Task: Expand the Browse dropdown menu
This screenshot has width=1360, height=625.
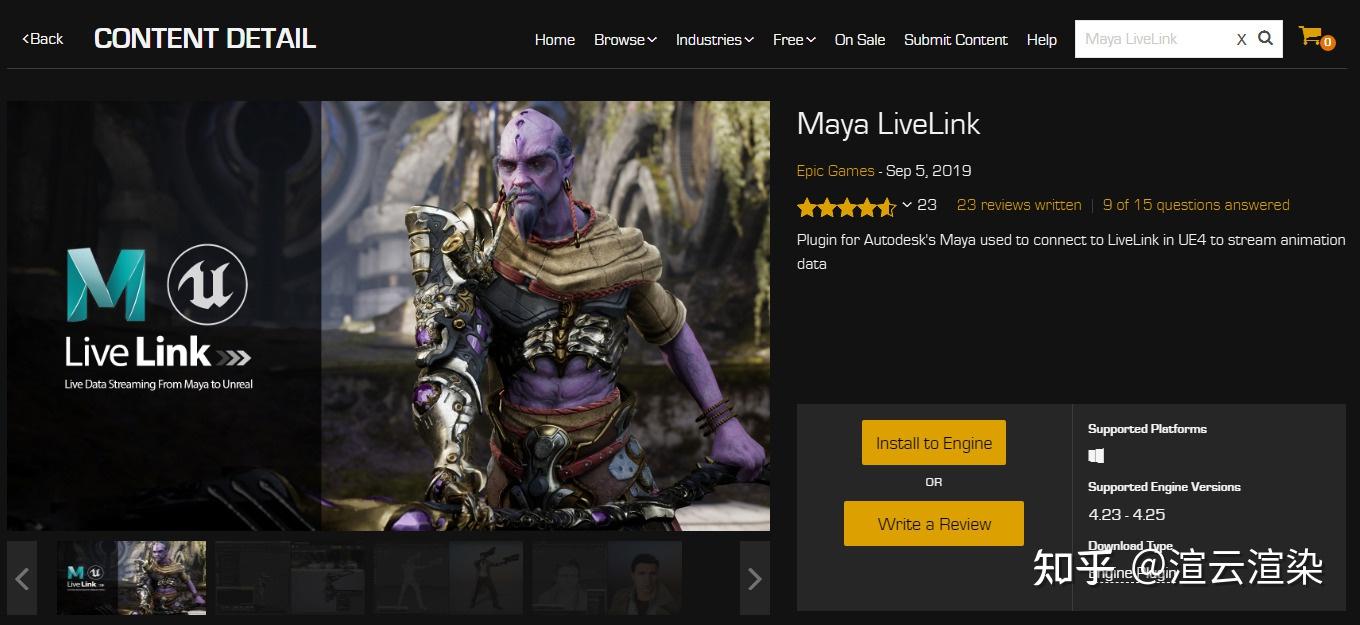Action: click(625, 40)
